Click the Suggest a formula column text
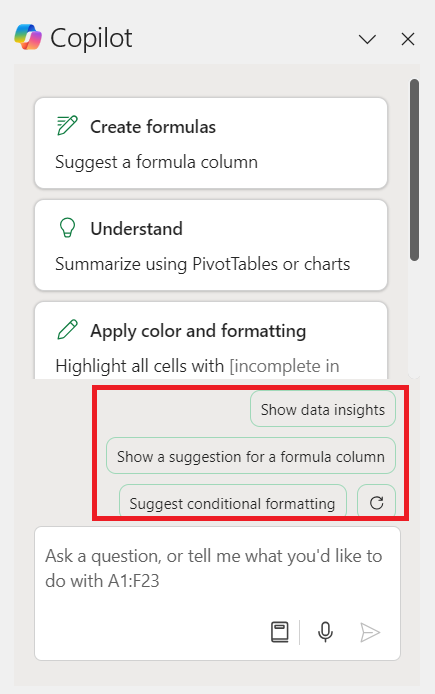Viewport: 435px width, 694px height. point(157,162)
